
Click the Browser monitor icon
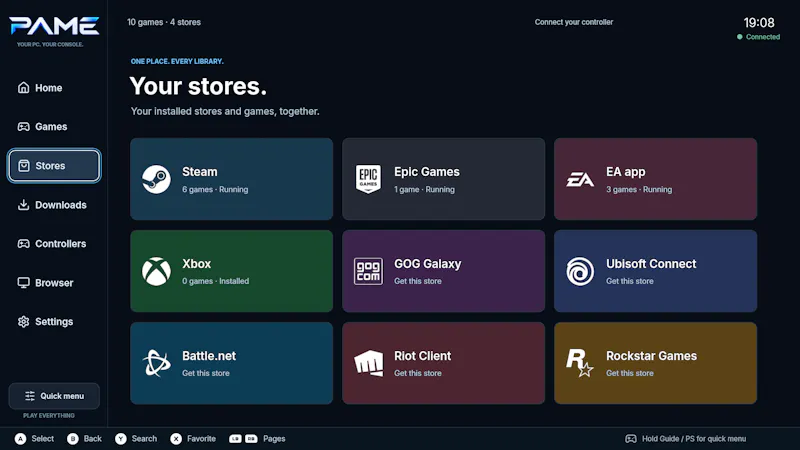point(23,283)
